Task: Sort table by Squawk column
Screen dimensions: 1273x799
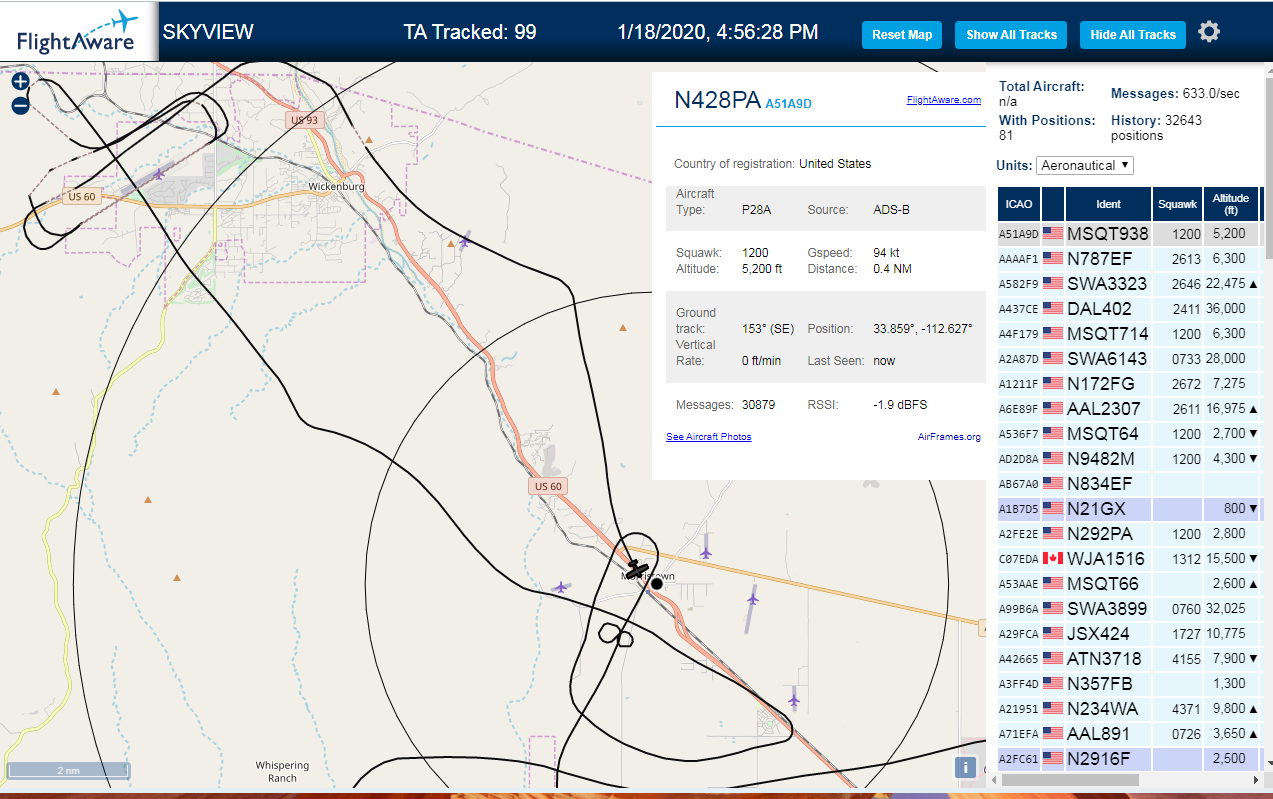Action: [x=1177, y=204]
